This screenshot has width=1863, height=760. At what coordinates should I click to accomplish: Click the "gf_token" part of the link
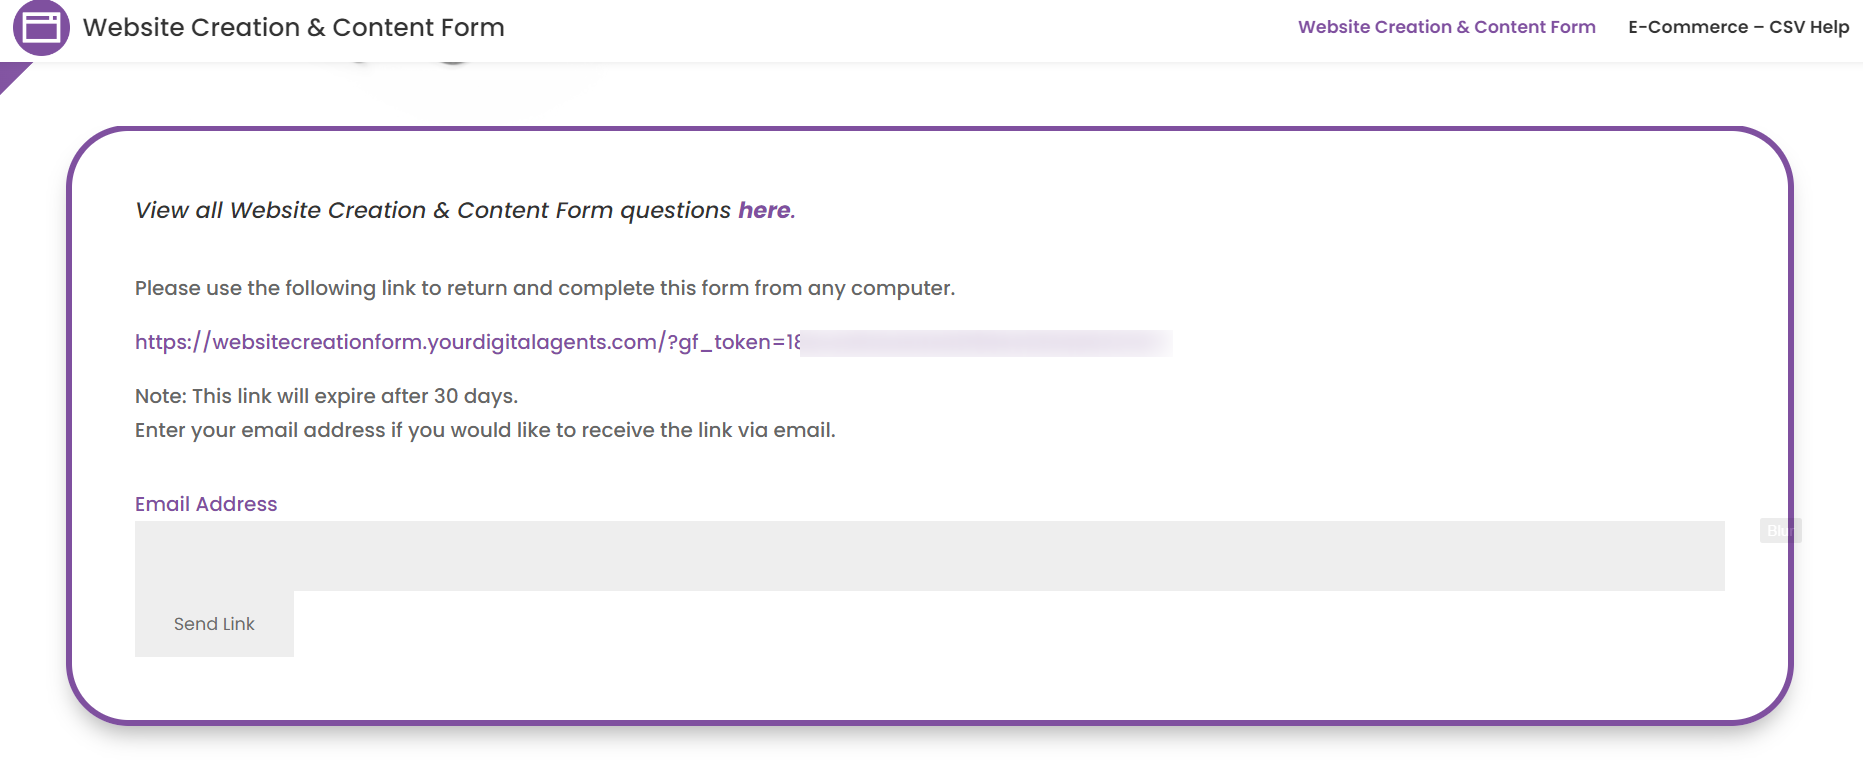[724, 342]
